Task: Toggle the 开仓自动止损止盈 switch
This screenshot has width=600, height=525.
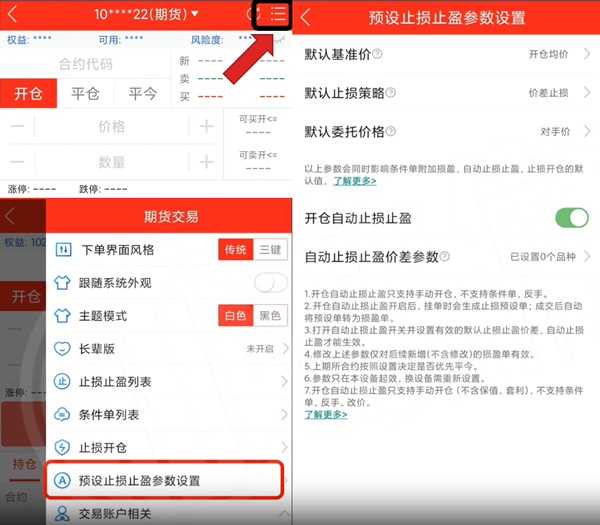Action: click(x=572, y=218)
